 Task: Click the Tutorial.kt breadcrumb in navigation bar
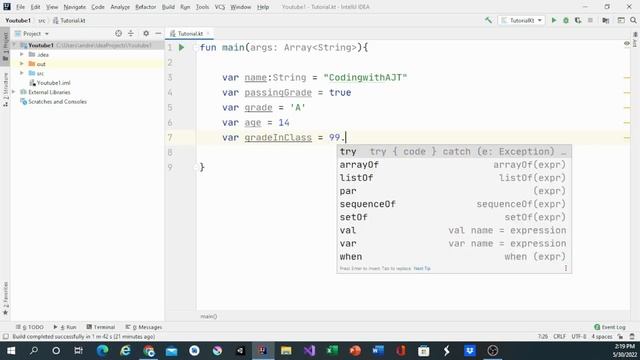point(69,20)
